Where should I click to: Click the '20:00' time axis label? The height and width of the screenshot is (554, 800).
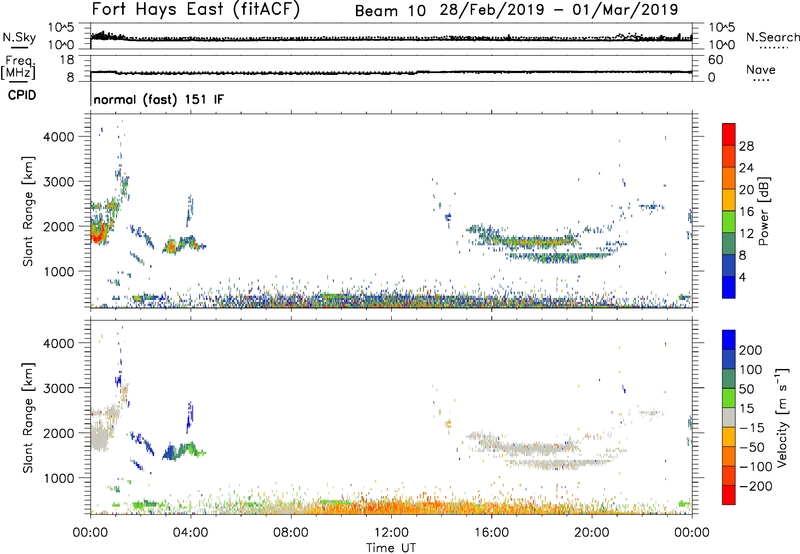[591, 533]
